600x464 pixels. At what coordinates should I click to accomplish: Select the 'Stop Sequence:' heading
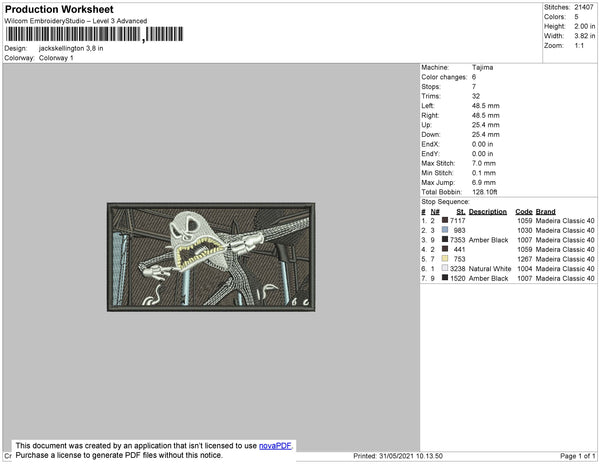[445, 202]
